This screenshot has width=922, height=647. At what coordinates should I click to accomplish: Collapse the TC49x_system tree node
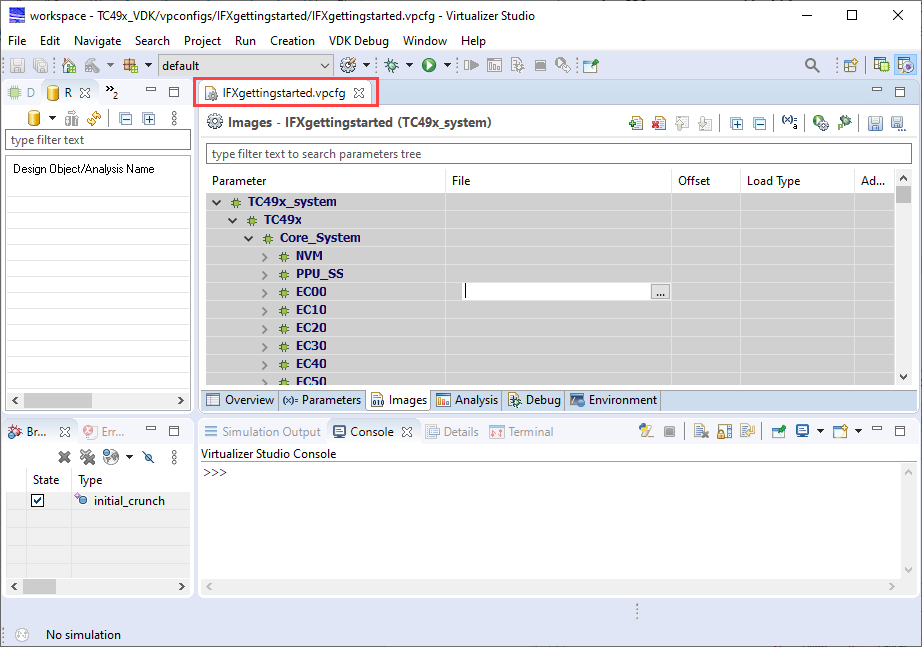coord(217,202)
